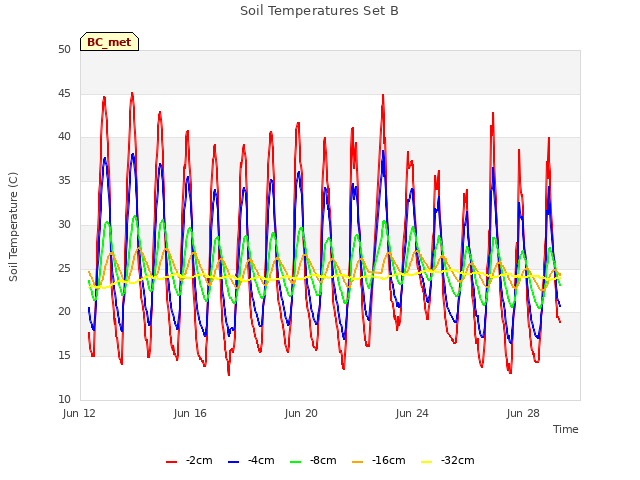640x480 pixels.
Task: Click the 50 y-axis tick label
Action: point(64,49)
